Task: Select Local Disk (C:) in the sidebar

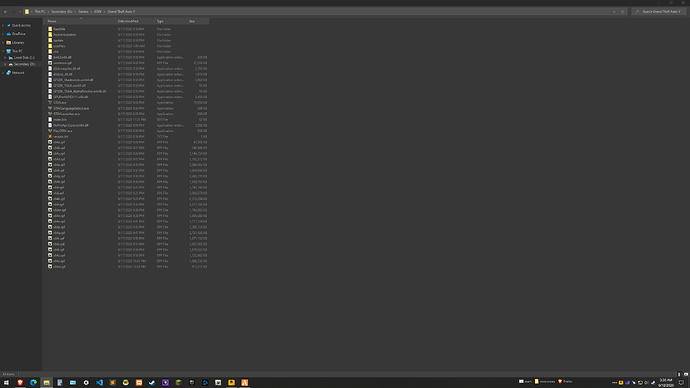Action: (24, 58)
